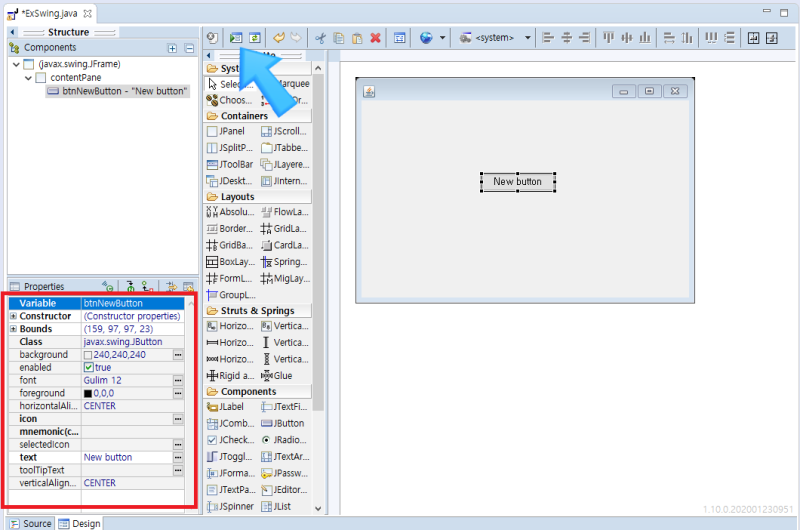The image size is (800, 530).
Task: Click the black foreground color swatch
Action: click(88, 394)
